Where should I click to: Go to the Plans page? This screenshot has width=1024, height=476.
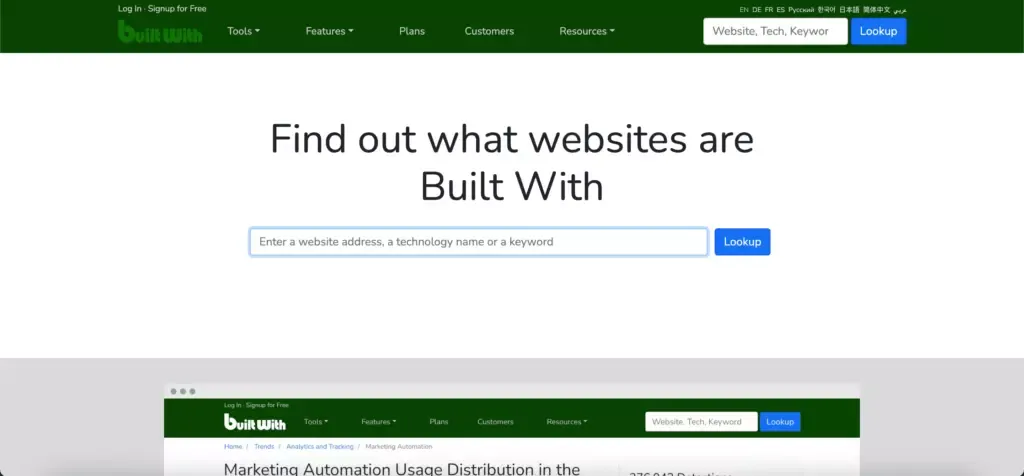click(411, 31)
